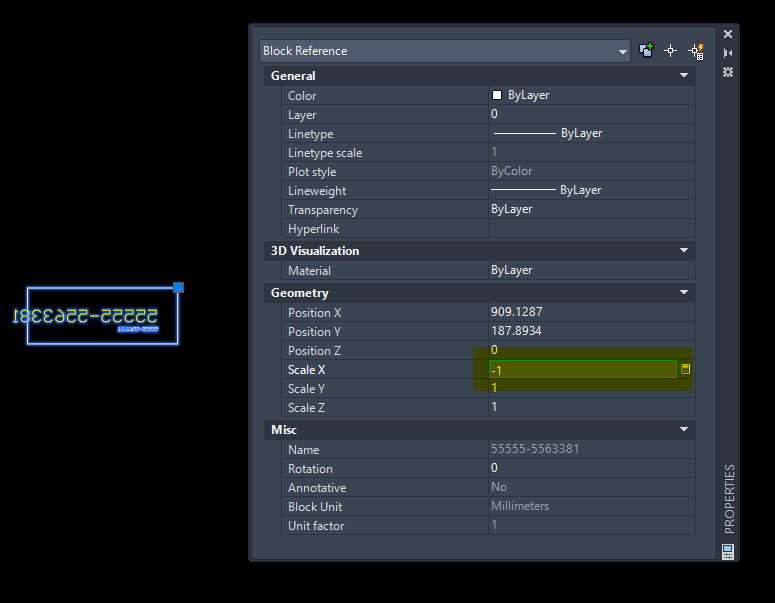Viewport: 775px width, 603px height.
Task: Select the Layer value field
Action: pos(592,114)
